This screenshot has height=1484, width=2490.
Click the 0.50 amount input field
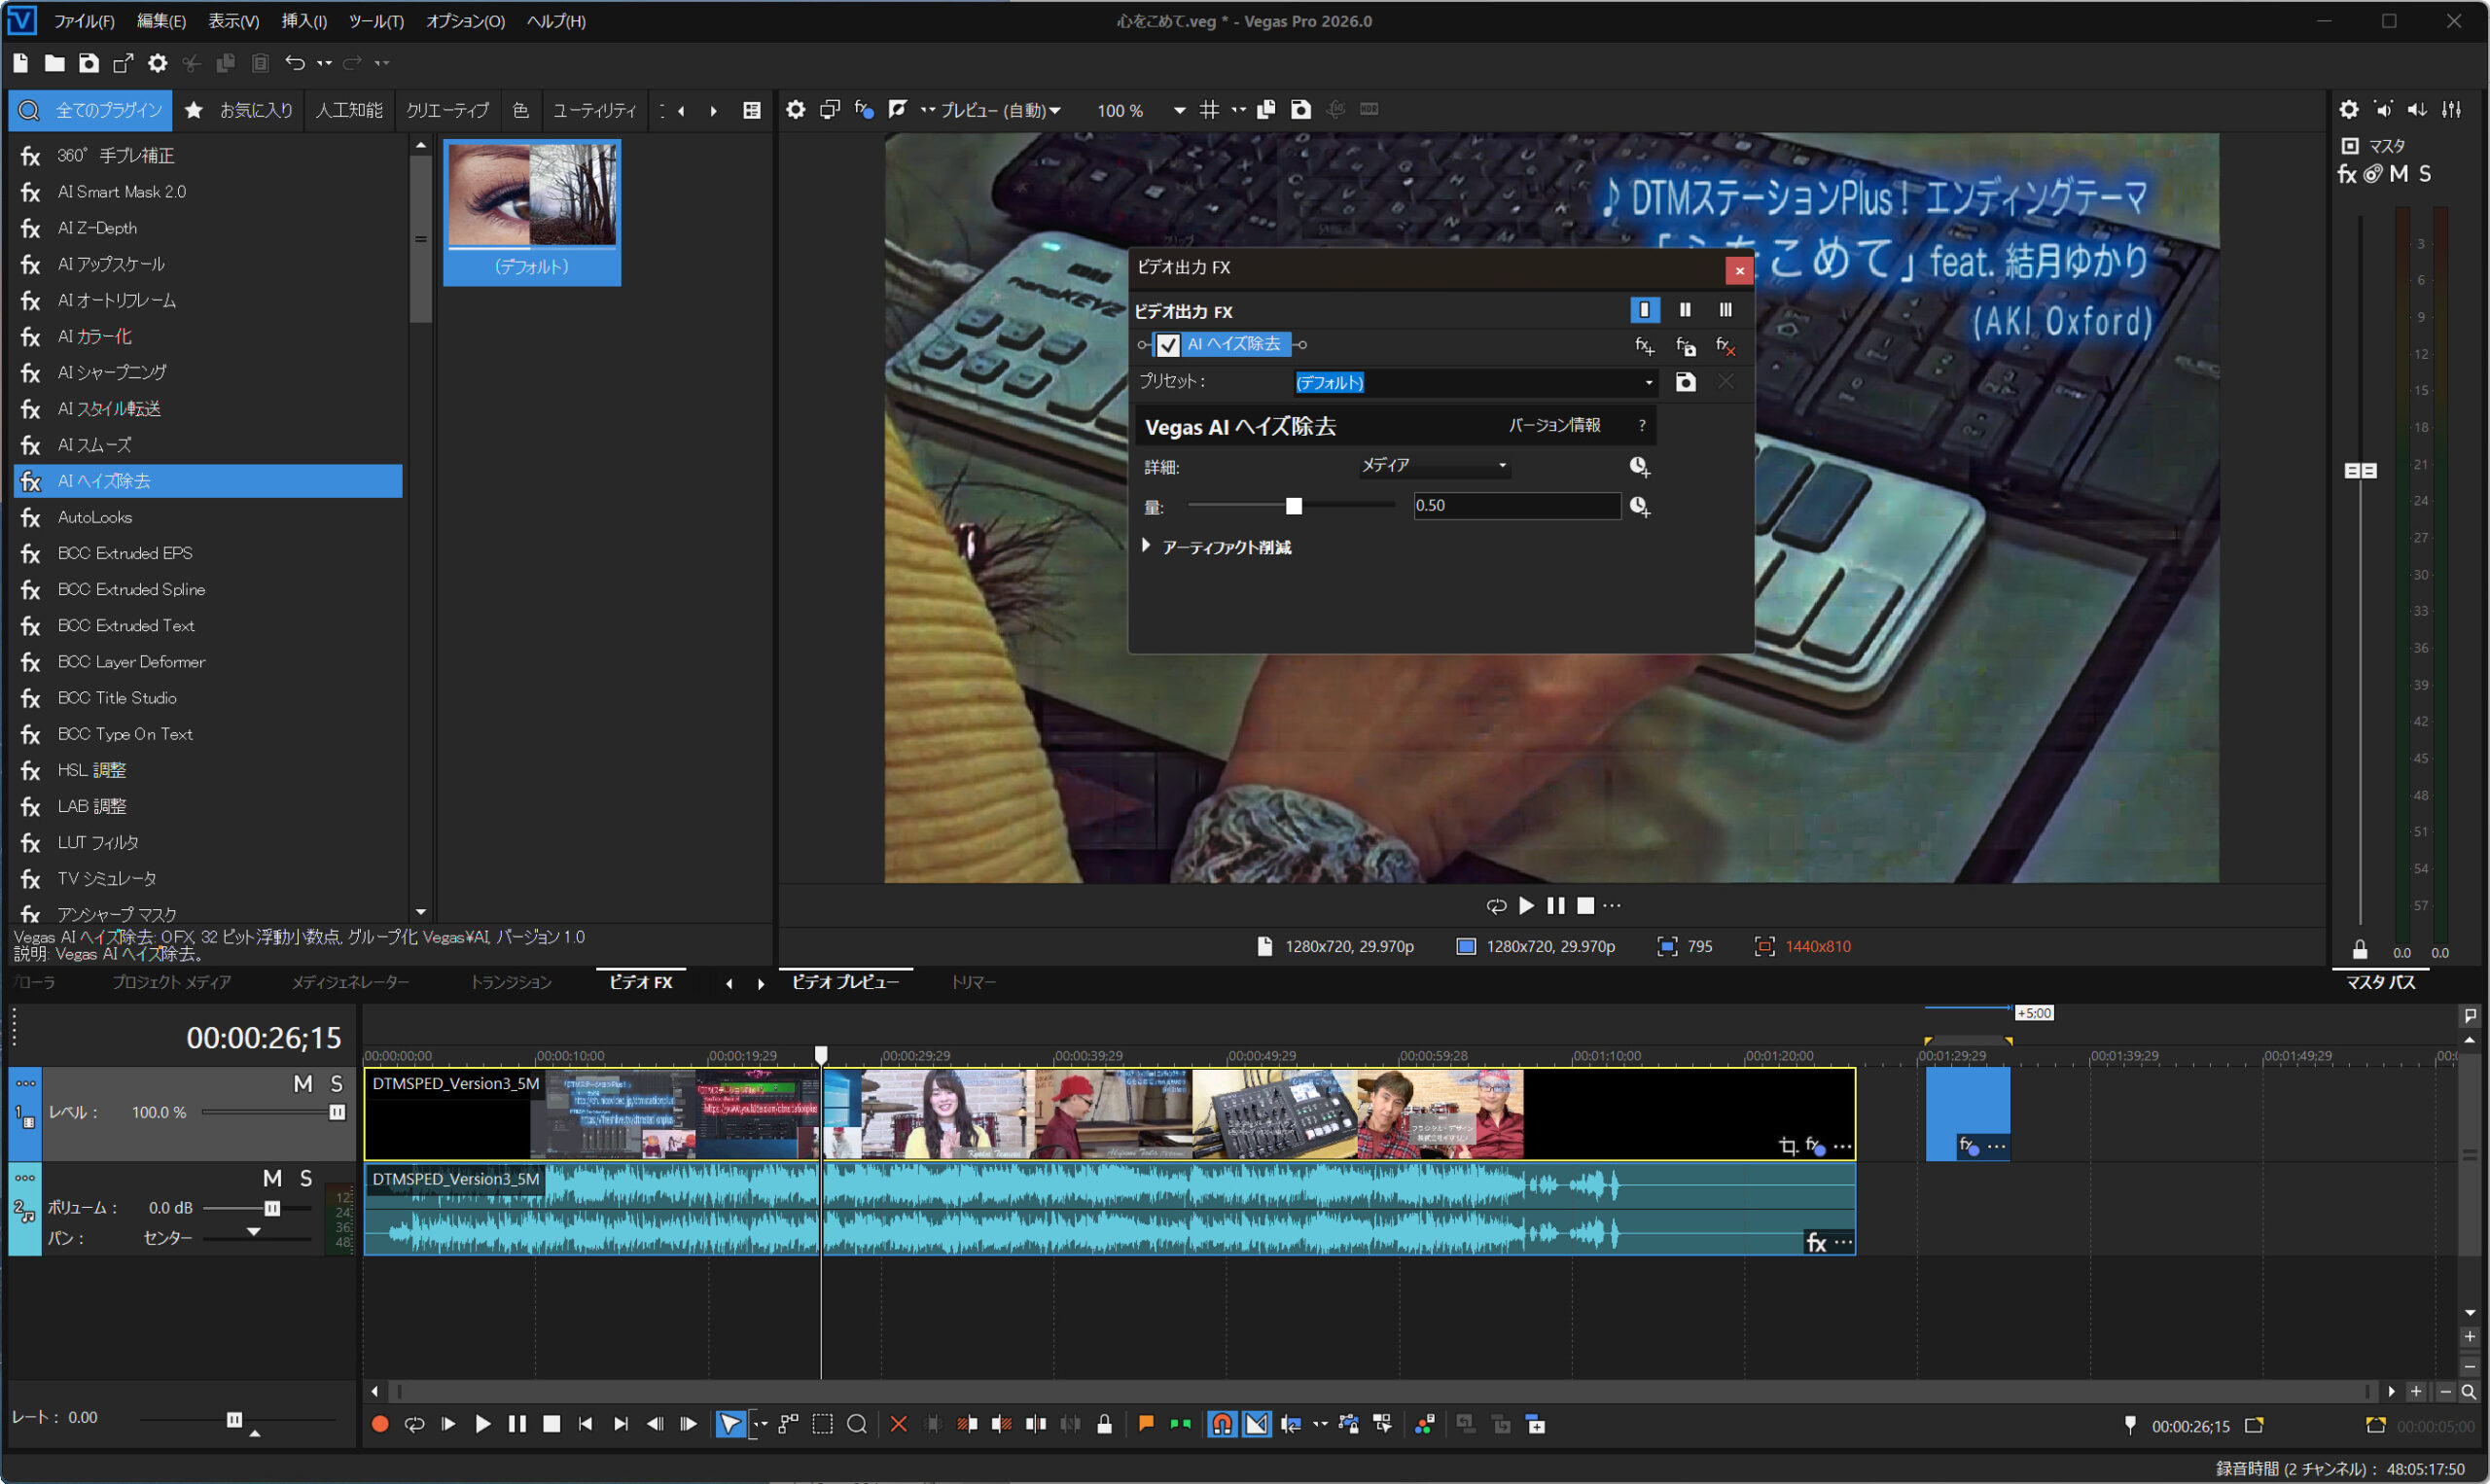1516,506
